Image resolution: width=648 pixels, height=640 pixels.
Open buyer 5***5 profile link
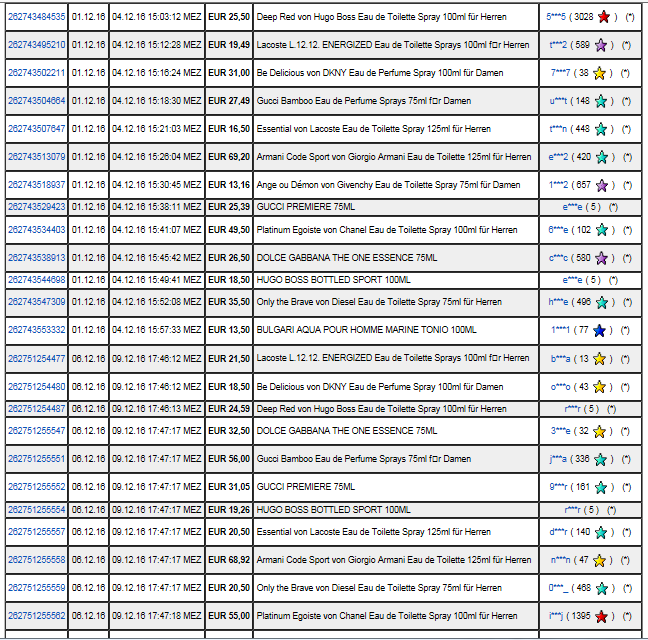[556, 17]
